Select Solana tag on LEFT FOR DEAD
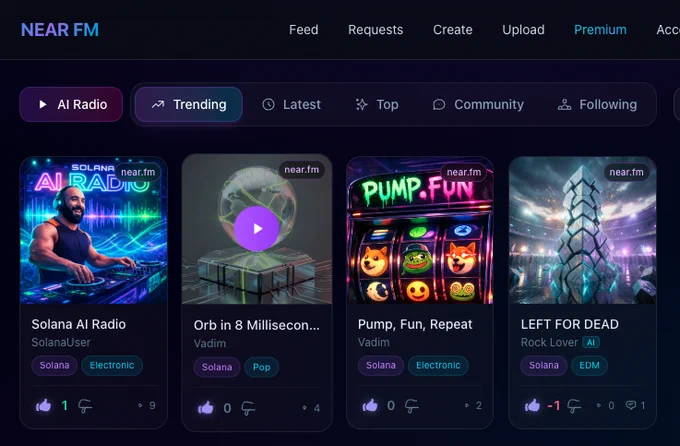The height and width of the screenshot is (446, 680). click(x=543, y=365)
